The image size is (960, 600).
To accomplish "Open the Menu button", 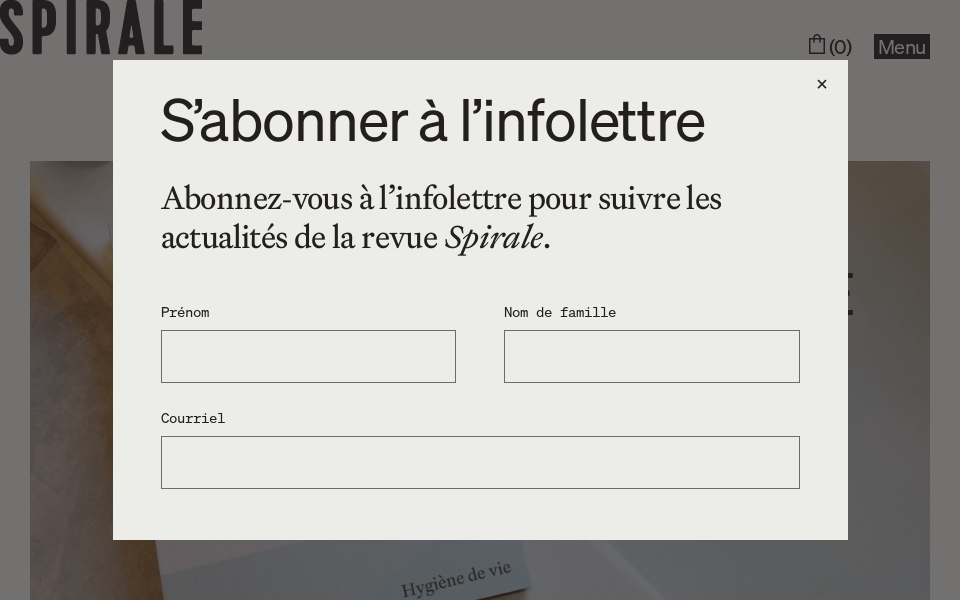I will tap(901, 47).
